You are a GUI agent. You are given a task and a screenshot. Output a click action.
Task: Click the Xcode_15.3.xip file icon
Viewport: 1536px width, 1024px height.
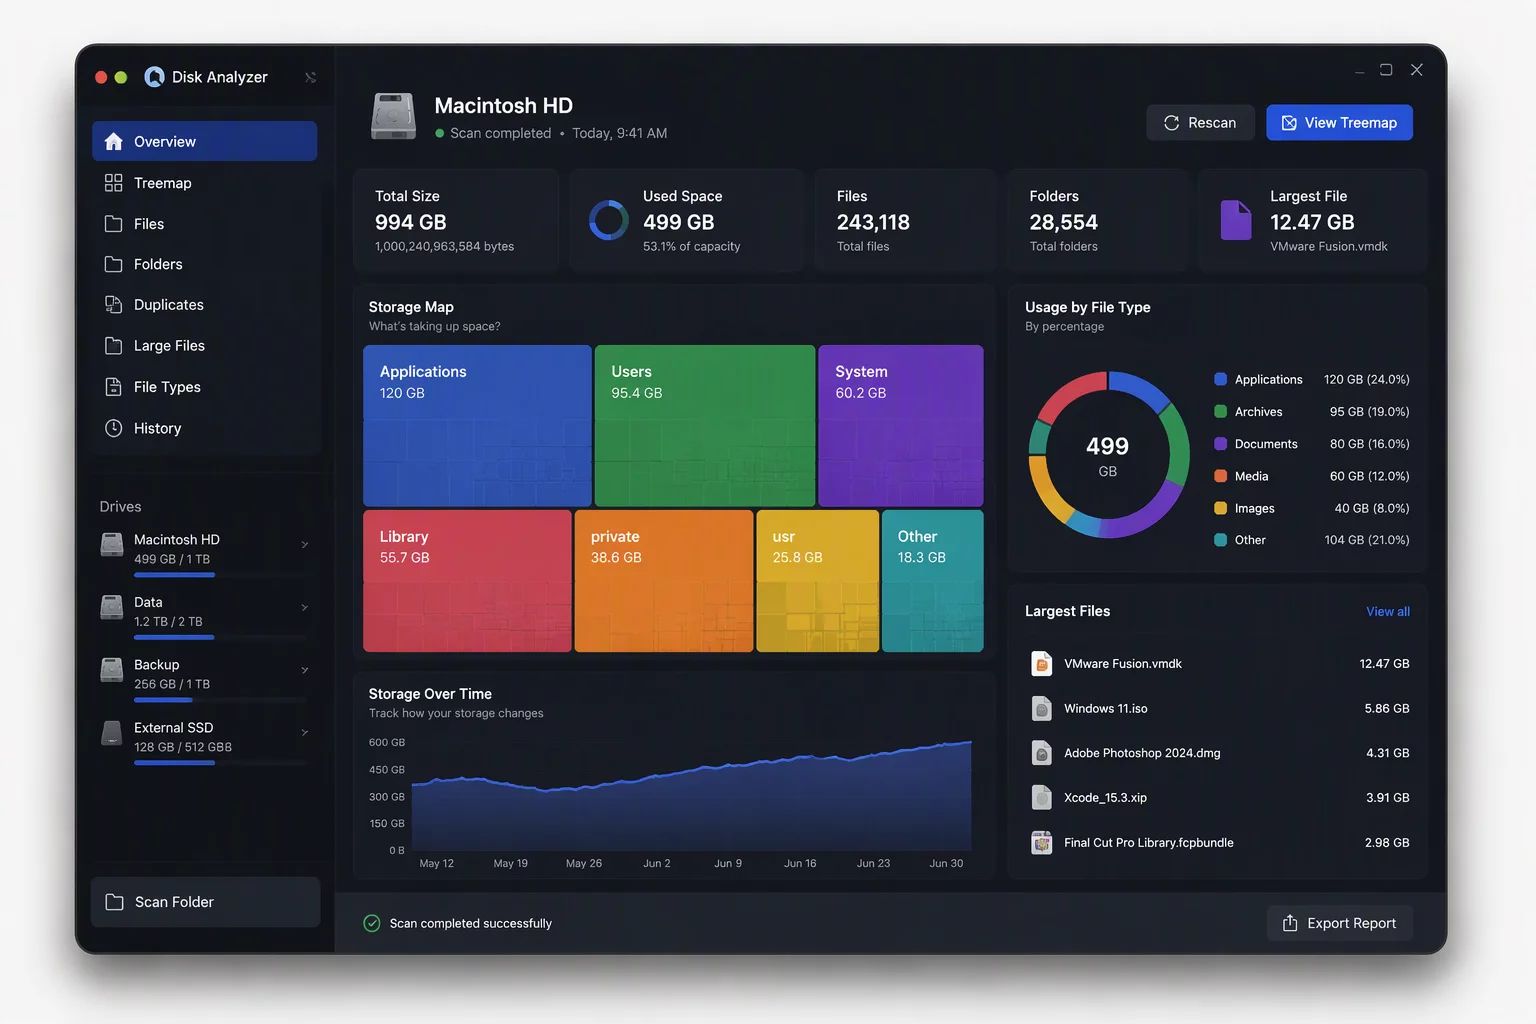coord(1042,797)
